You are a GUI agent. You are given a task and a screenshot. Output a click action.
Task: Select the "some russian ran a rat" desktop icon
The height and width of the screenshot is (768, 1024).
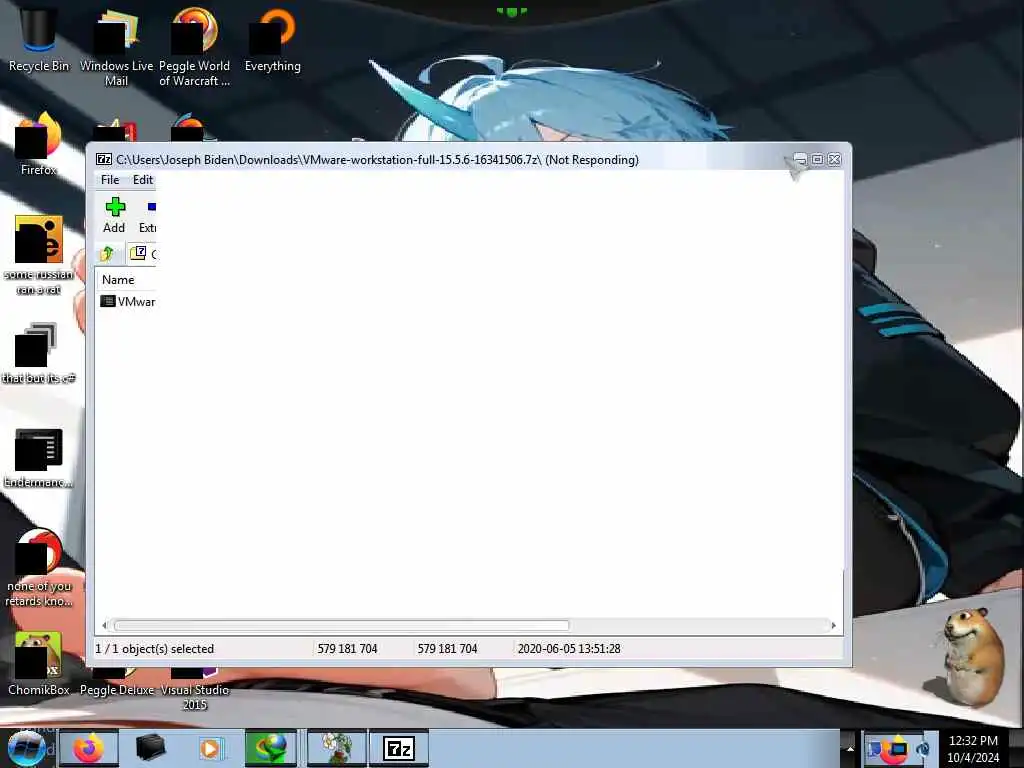click(x=38, y=255)
